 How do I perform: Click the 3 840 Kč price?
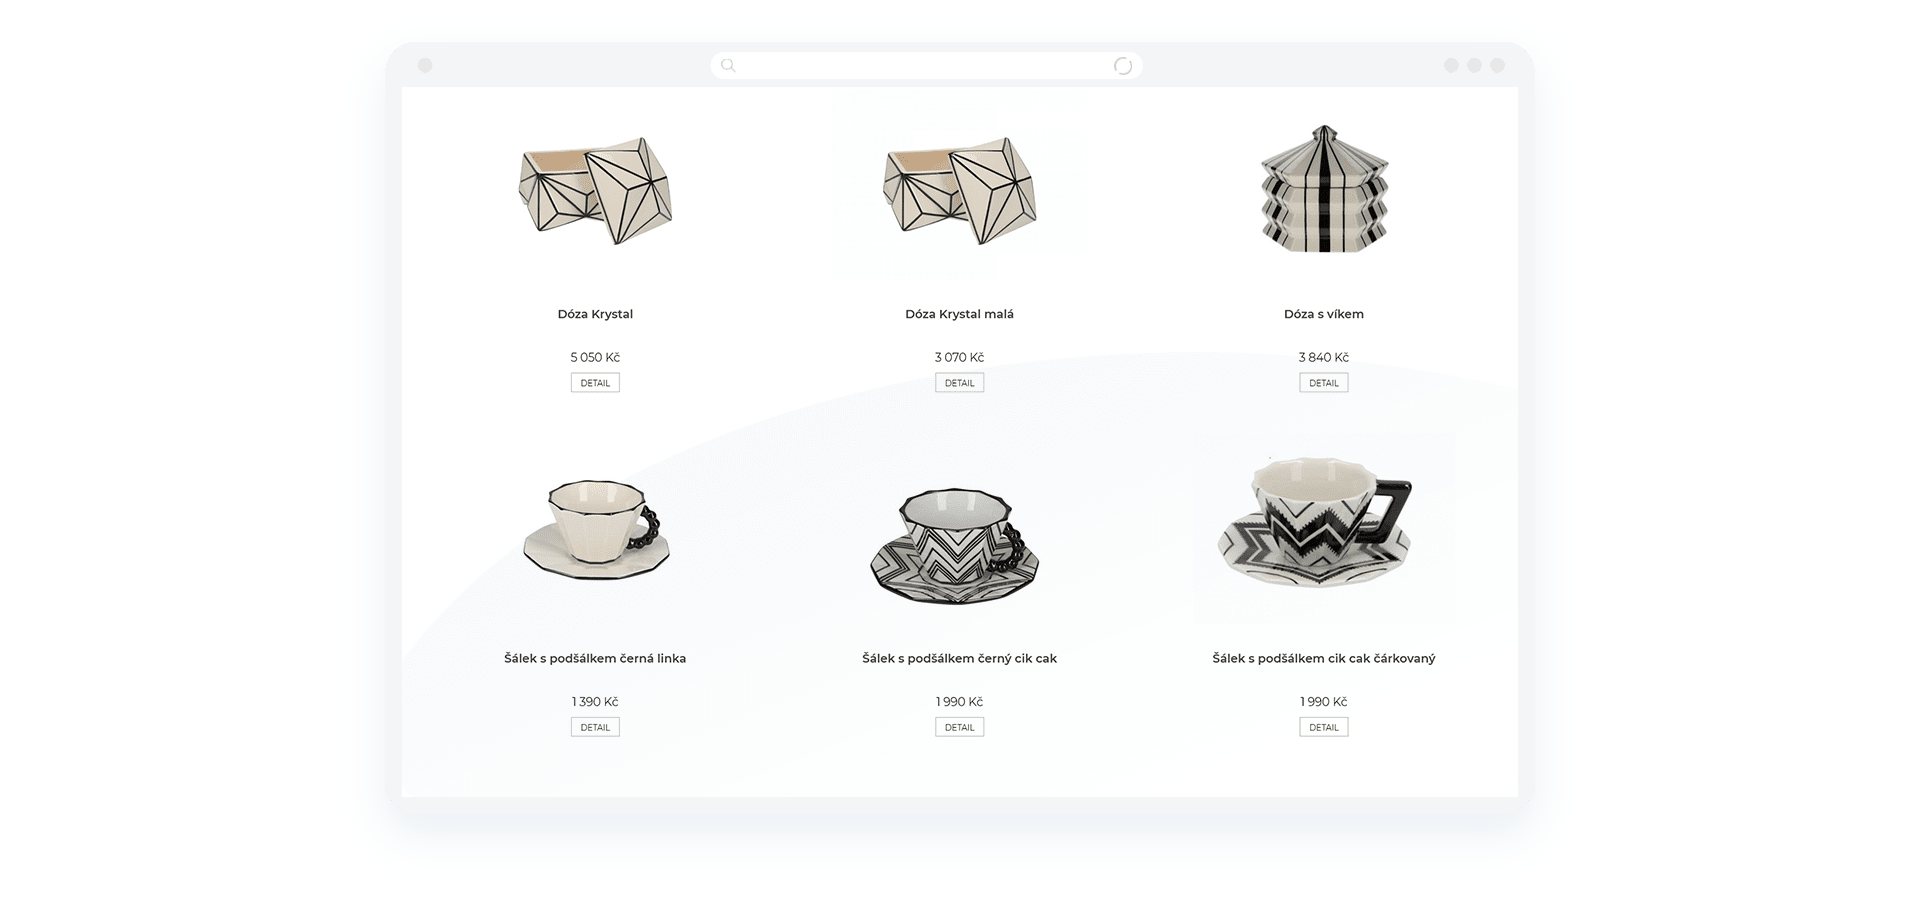tap(1323, 357)
